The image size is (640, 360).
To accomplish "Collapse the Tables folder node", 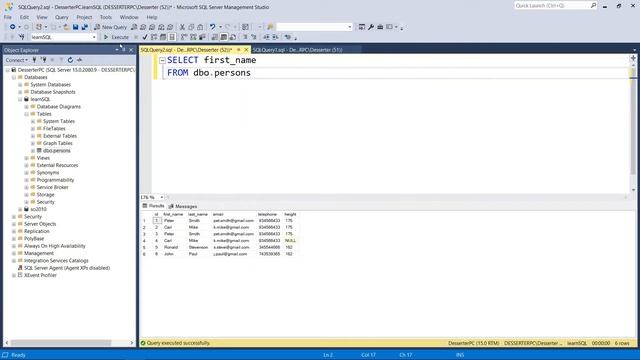I will [27, 114].
